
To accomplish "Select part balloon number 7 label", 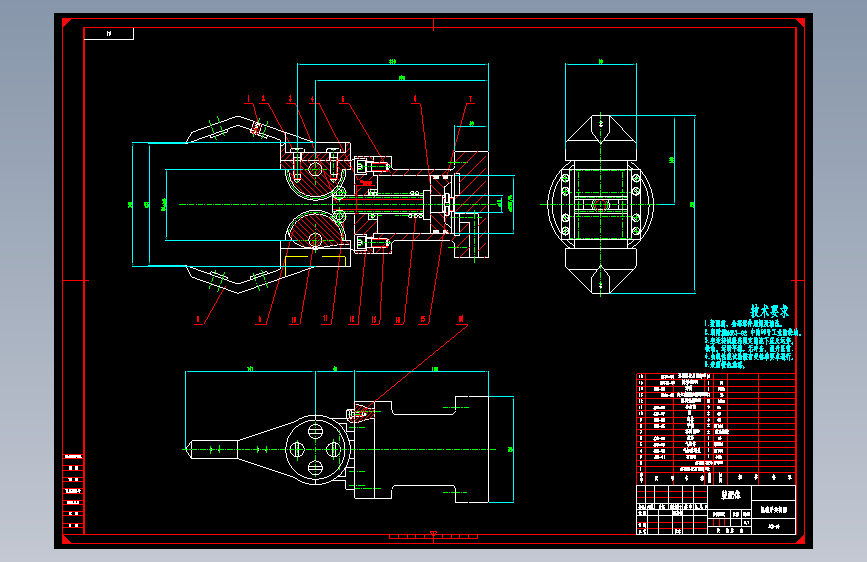I will coord(471,99).
